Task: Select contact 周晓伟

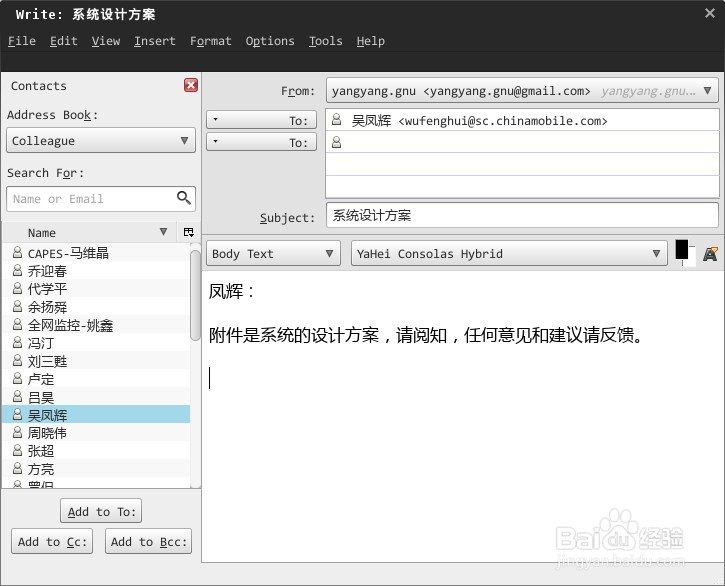Action: coord(96,432)
